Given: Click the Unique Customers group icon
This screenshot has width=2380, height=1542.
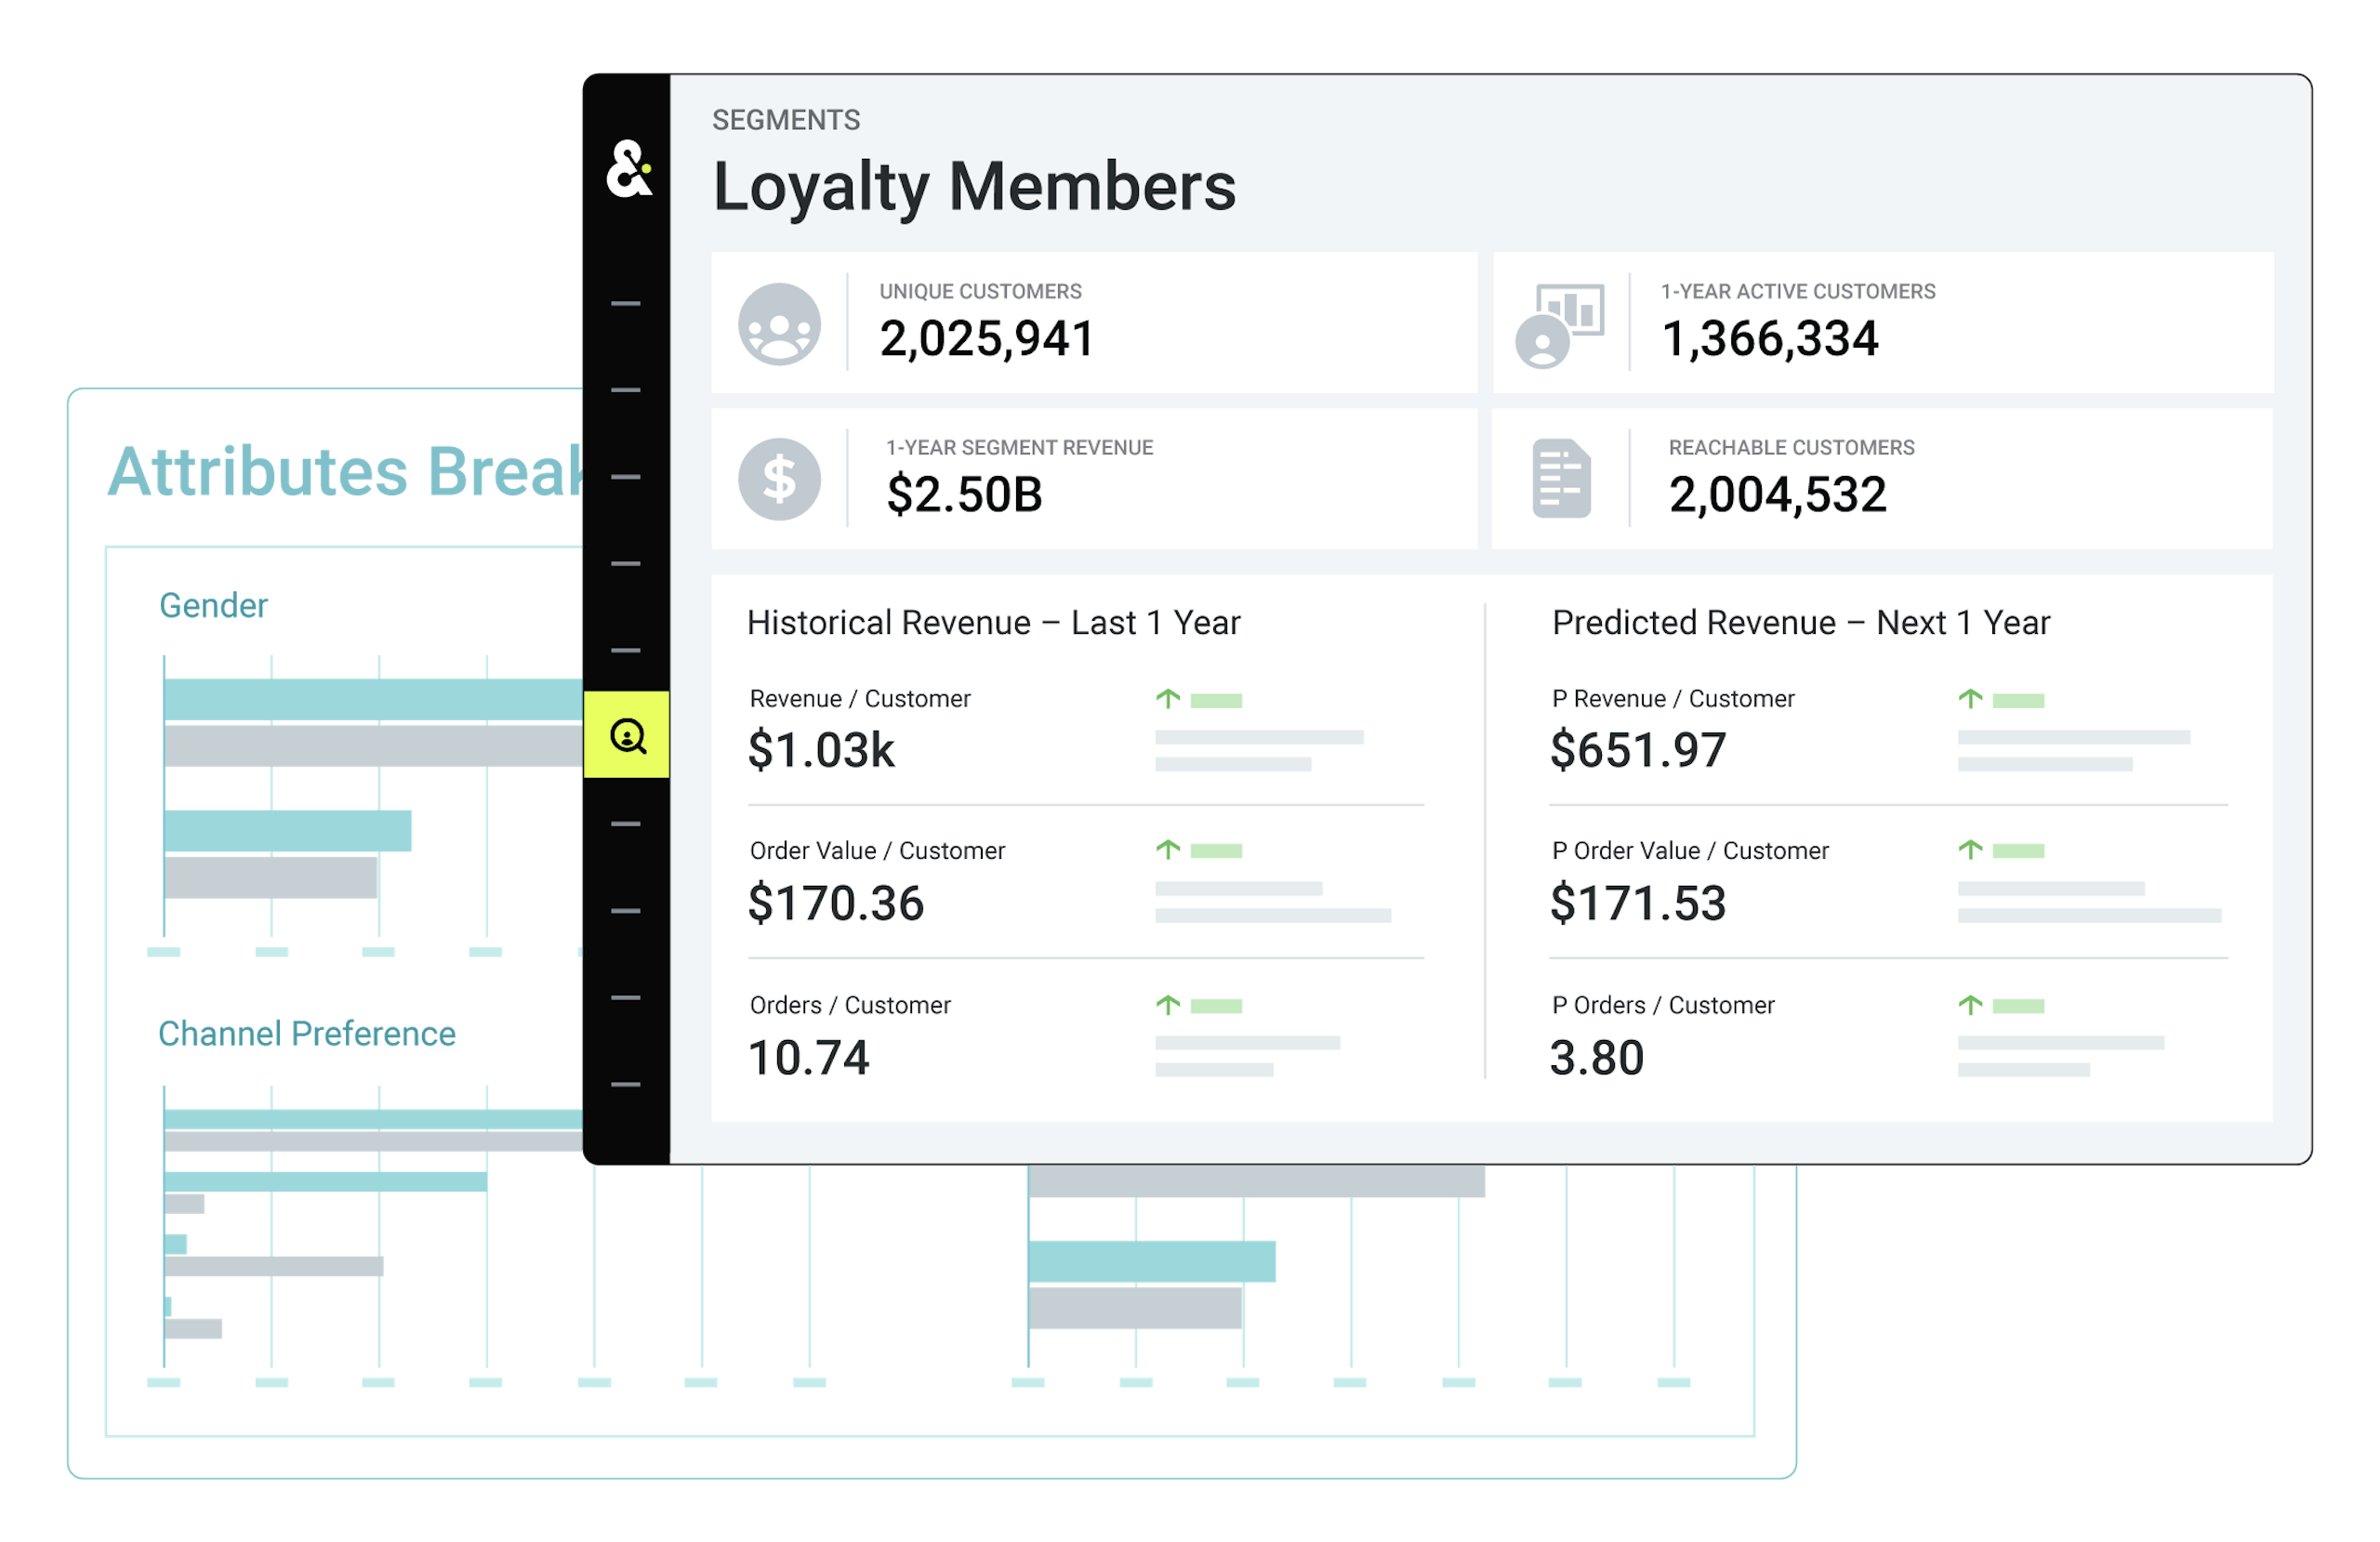Looking at the screenshot, I should [779, 324].
